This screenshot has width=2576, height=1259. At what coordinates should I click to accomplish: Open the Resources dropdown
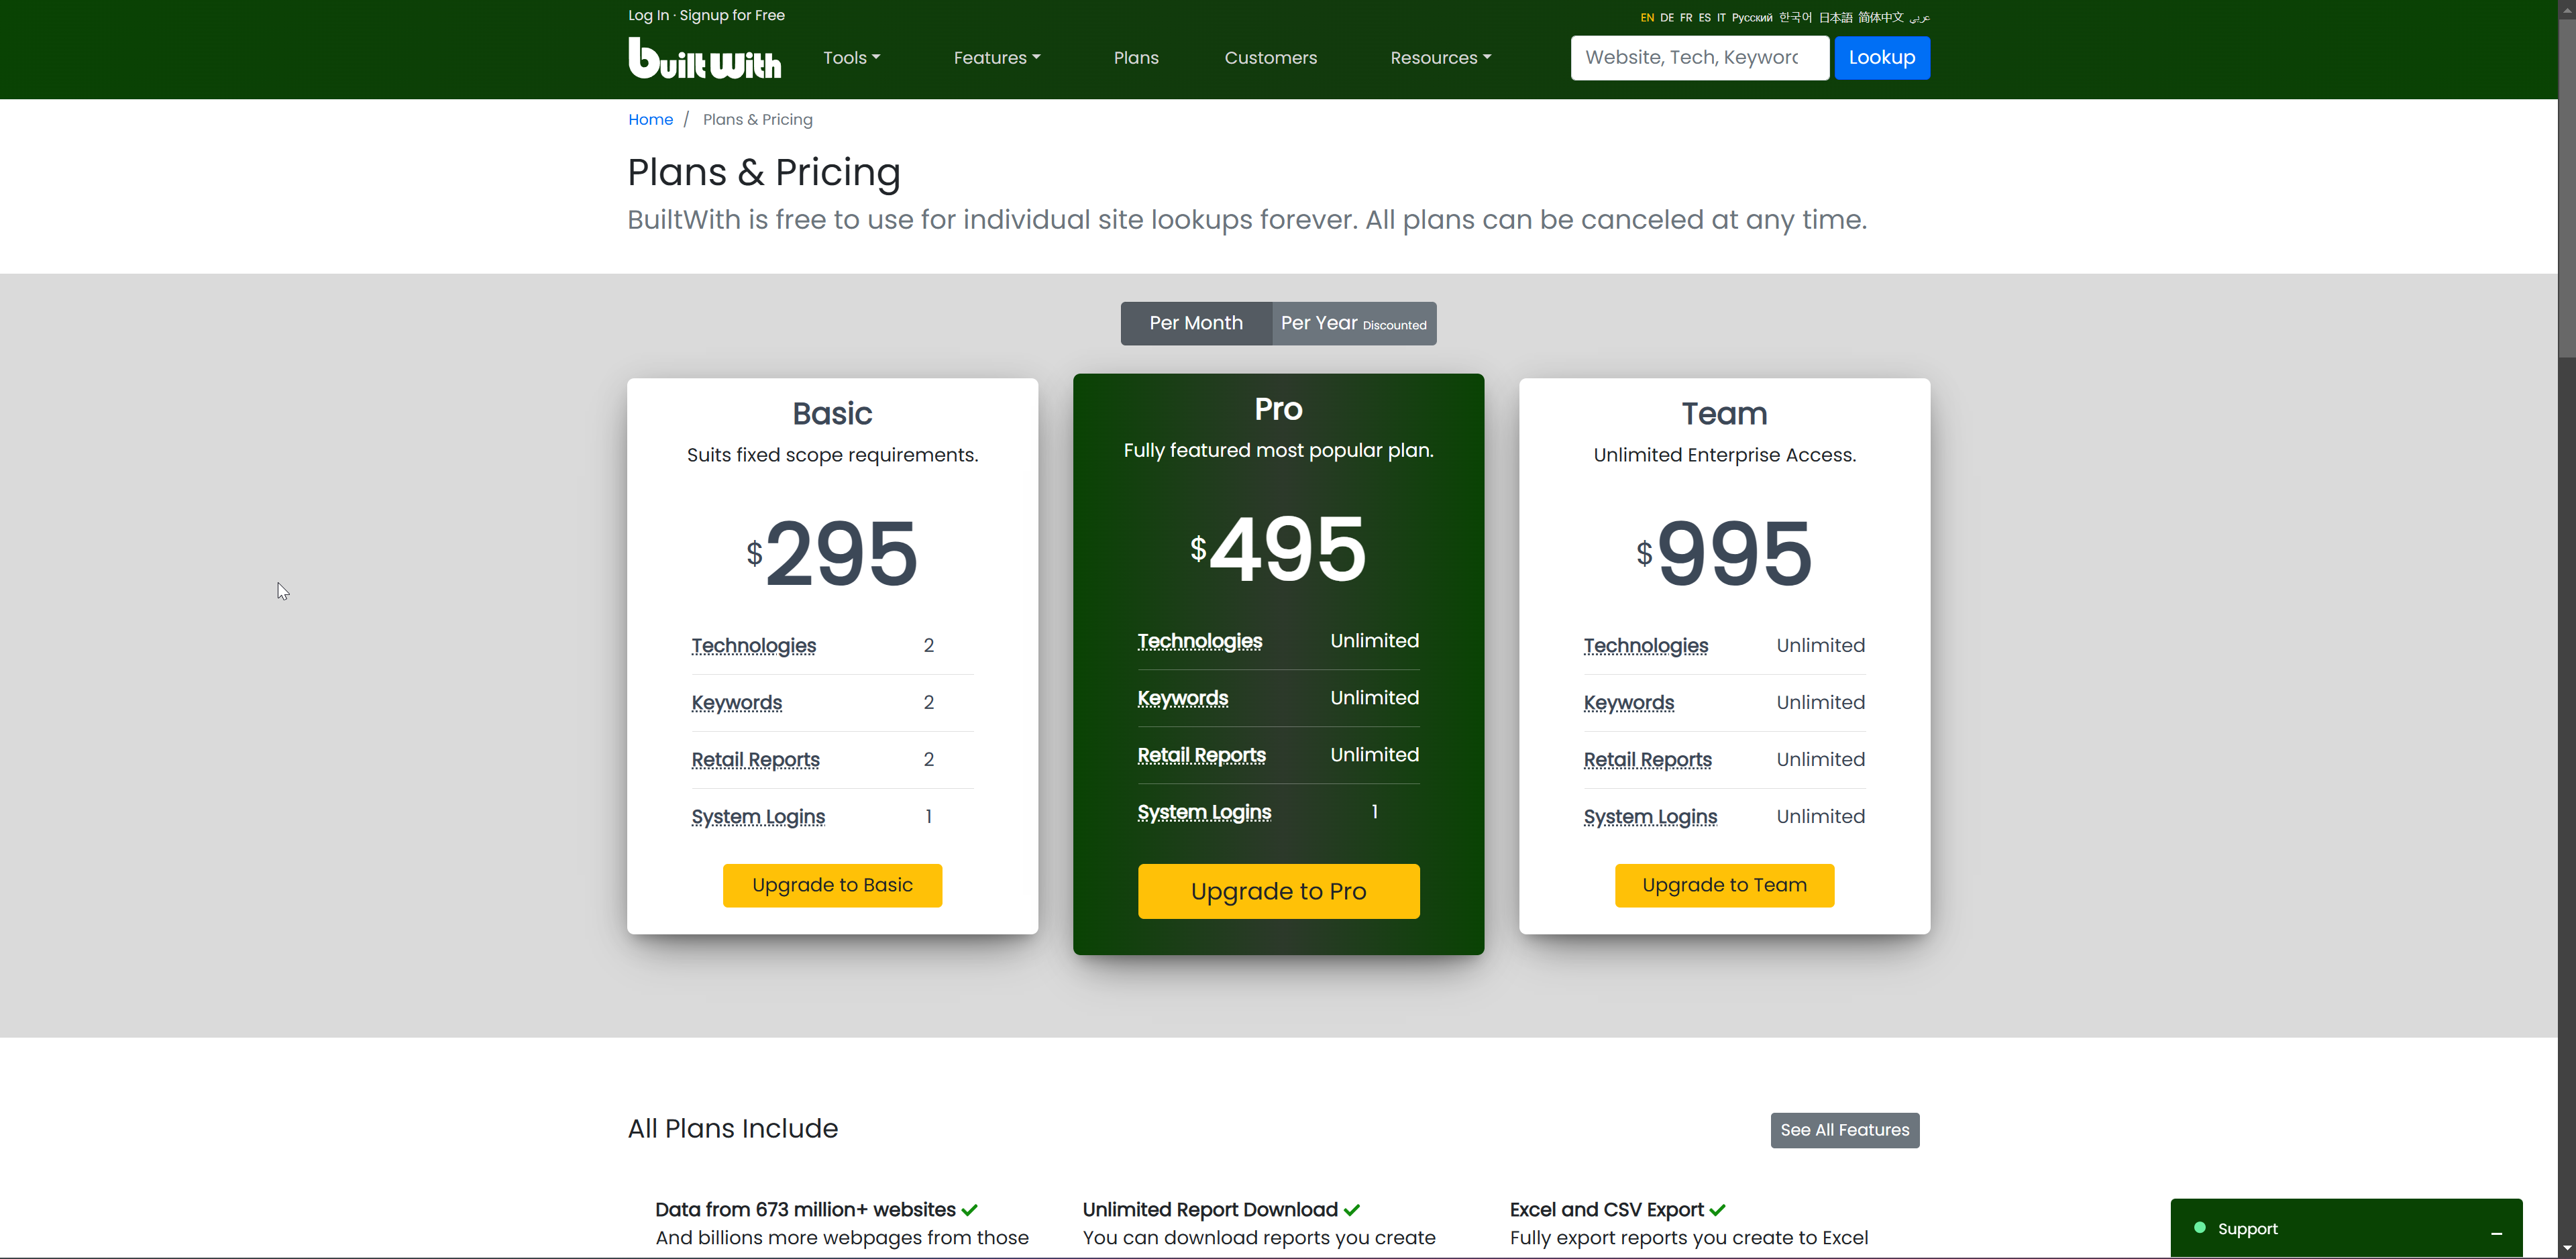tap(1440, 57)
